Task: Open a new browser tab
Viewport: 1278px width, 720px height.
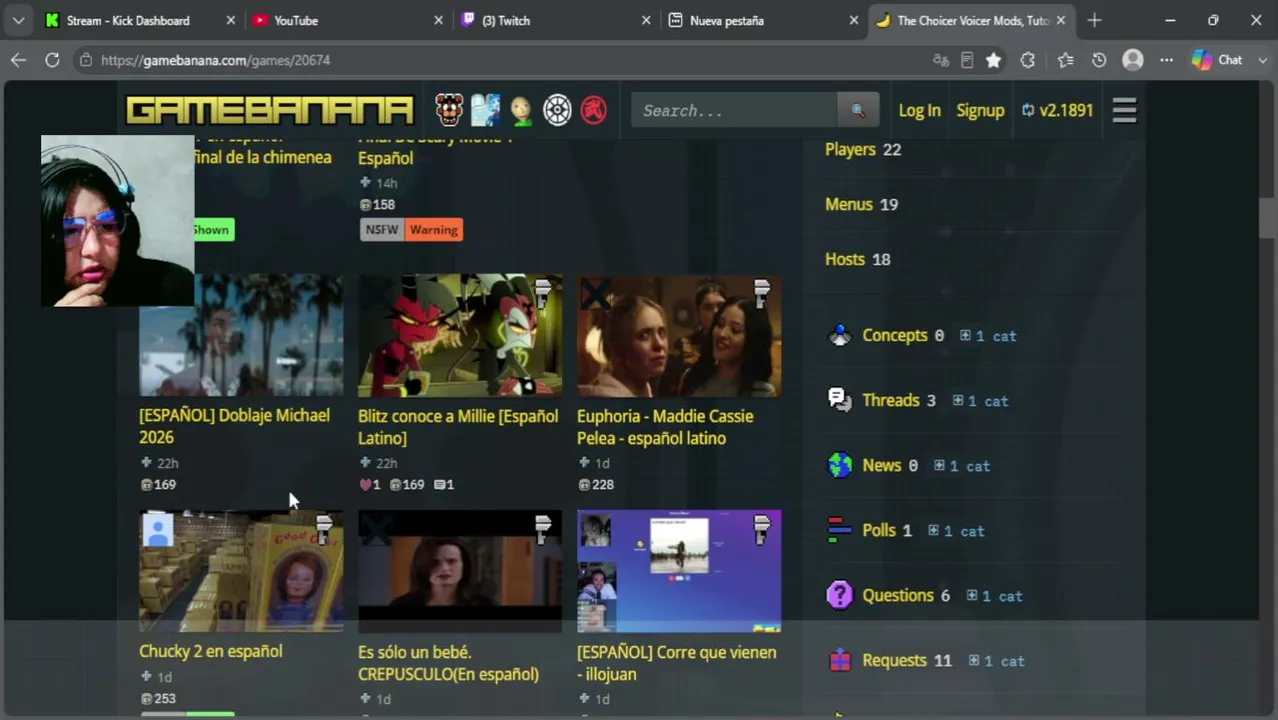Action: 1094,20
